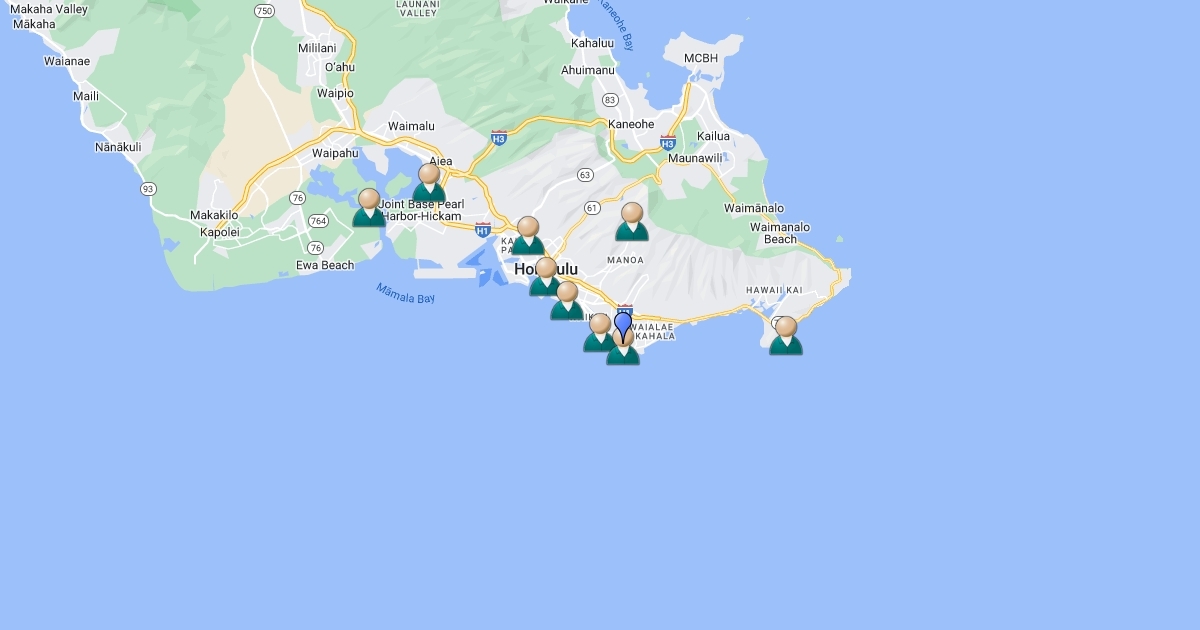Click the Māmala Bay water label
The width and height of the screenshot is (1200, 630).
click(x=405, y=293)
